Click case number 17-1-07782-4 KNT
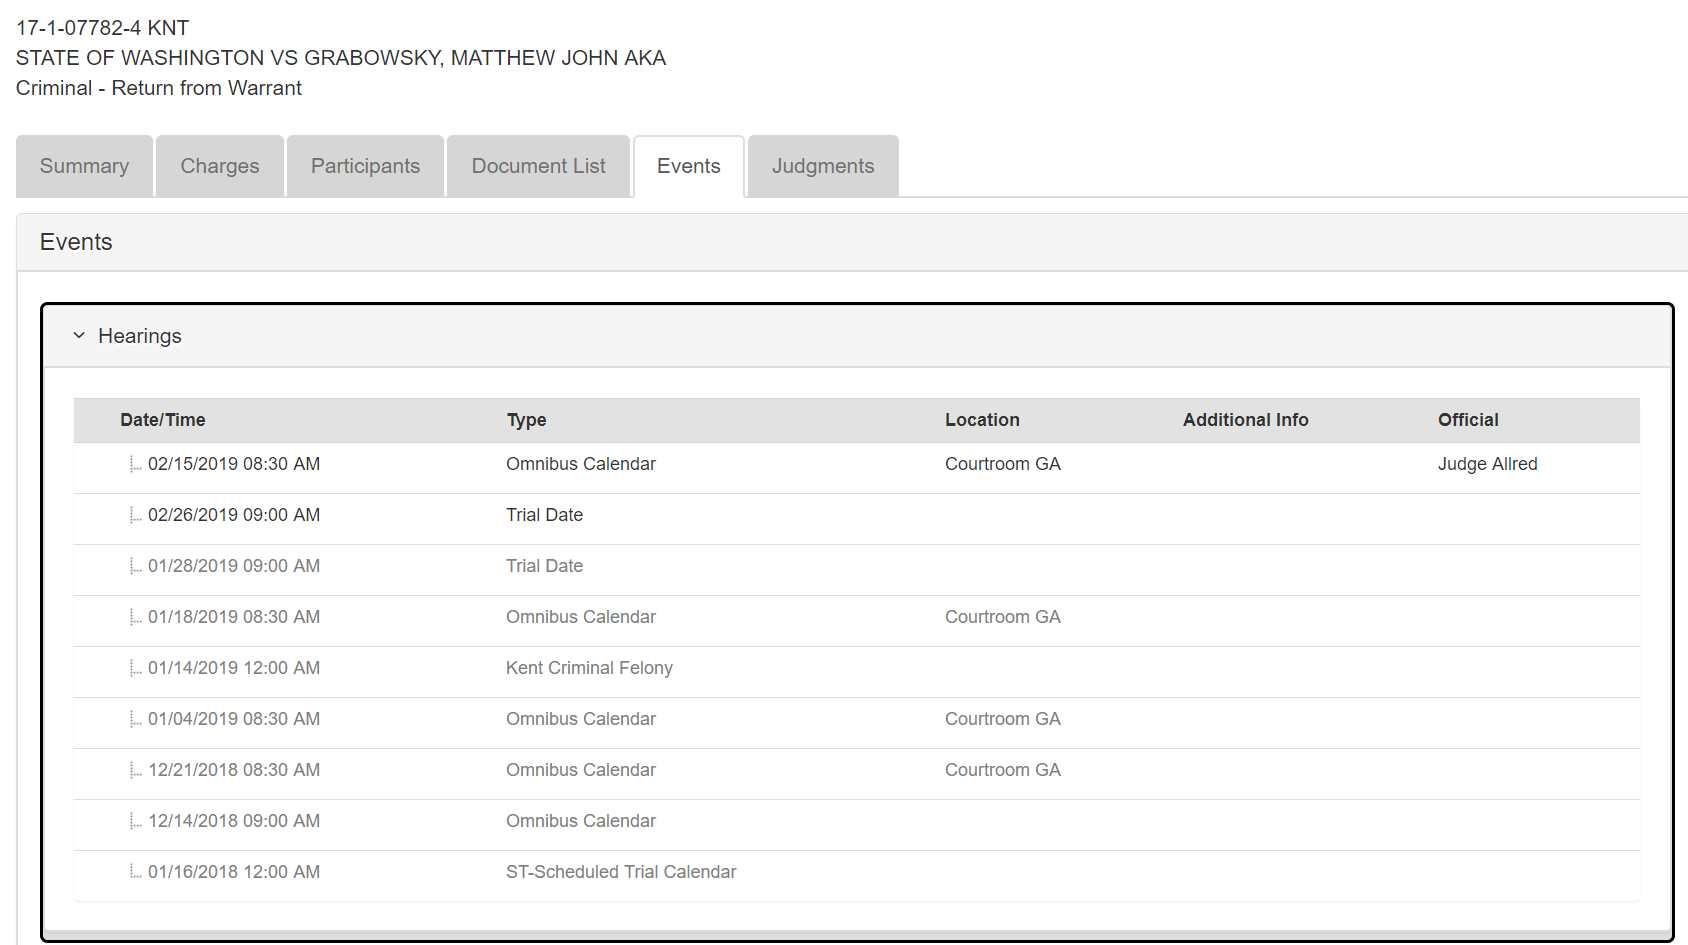 [x=103, y=28]
